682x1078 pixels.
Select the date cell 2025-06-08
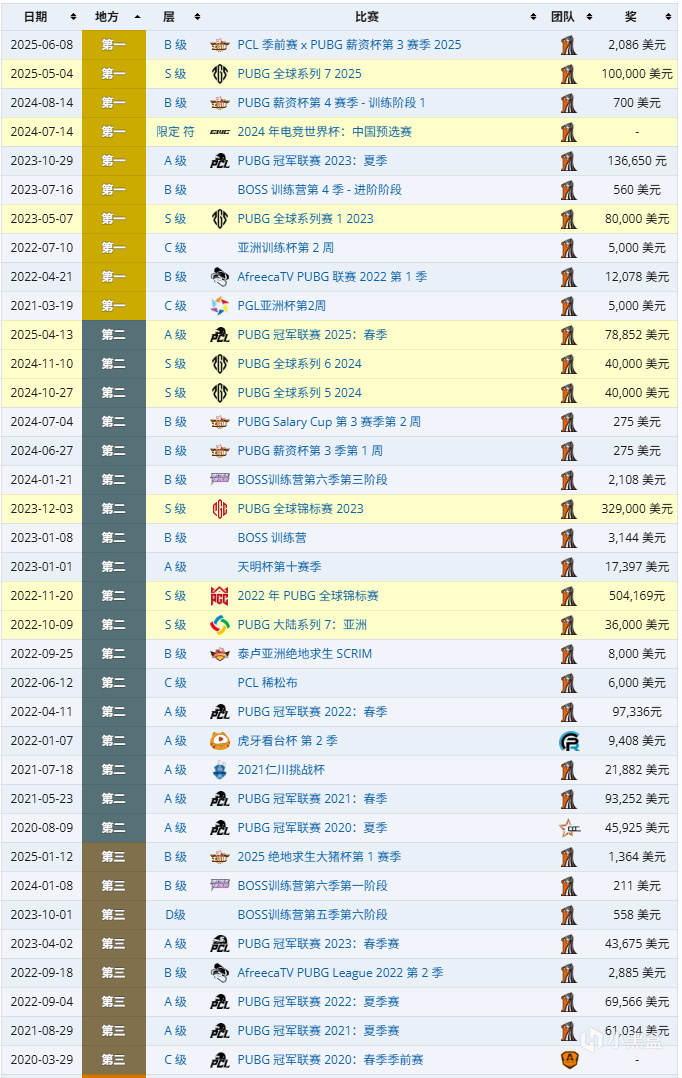point(42,45)
